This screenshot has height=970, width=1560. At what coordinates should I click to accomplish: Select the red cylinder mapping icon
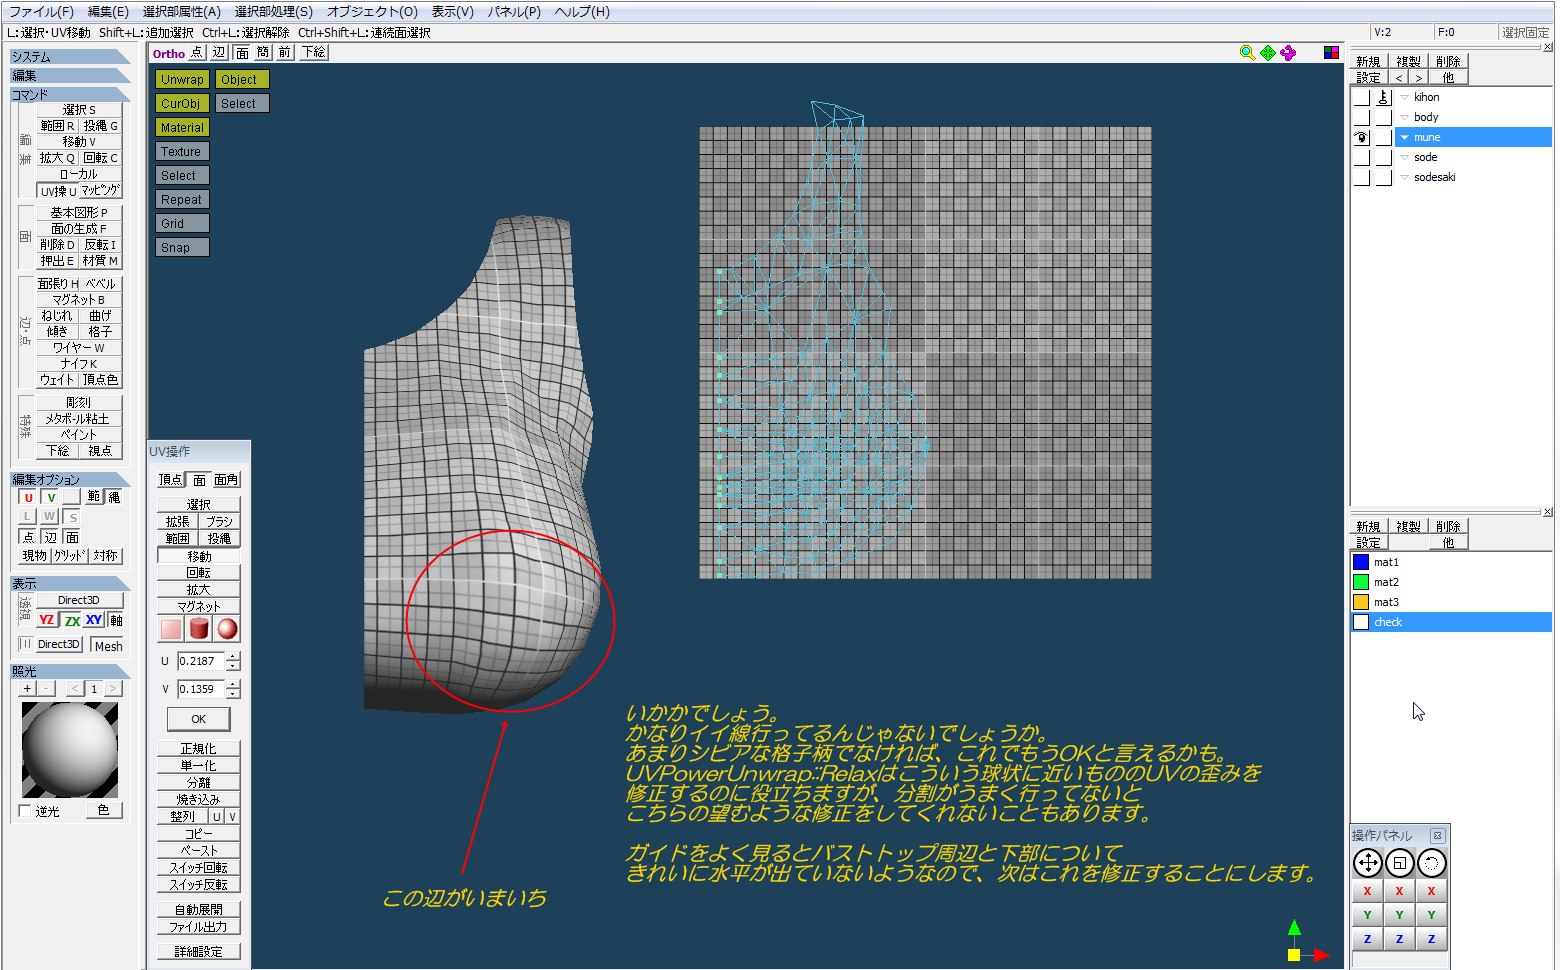coord(199,628)
